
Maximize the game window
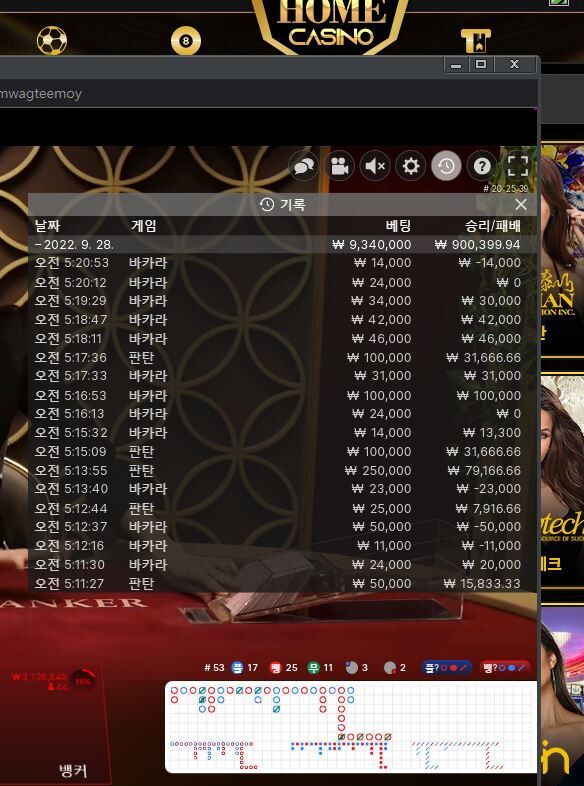point(481,64)
